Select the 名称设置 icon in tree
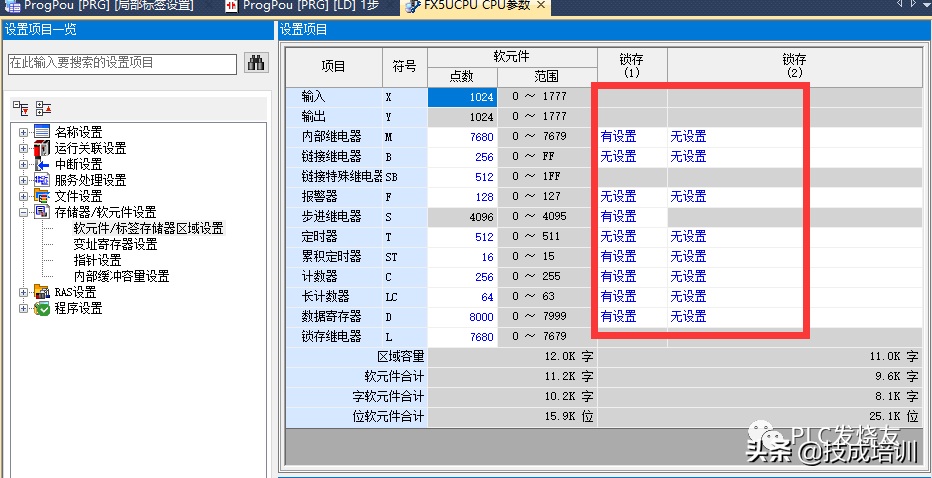This screenshot has height=478, width=932. [x=42, y=132]
